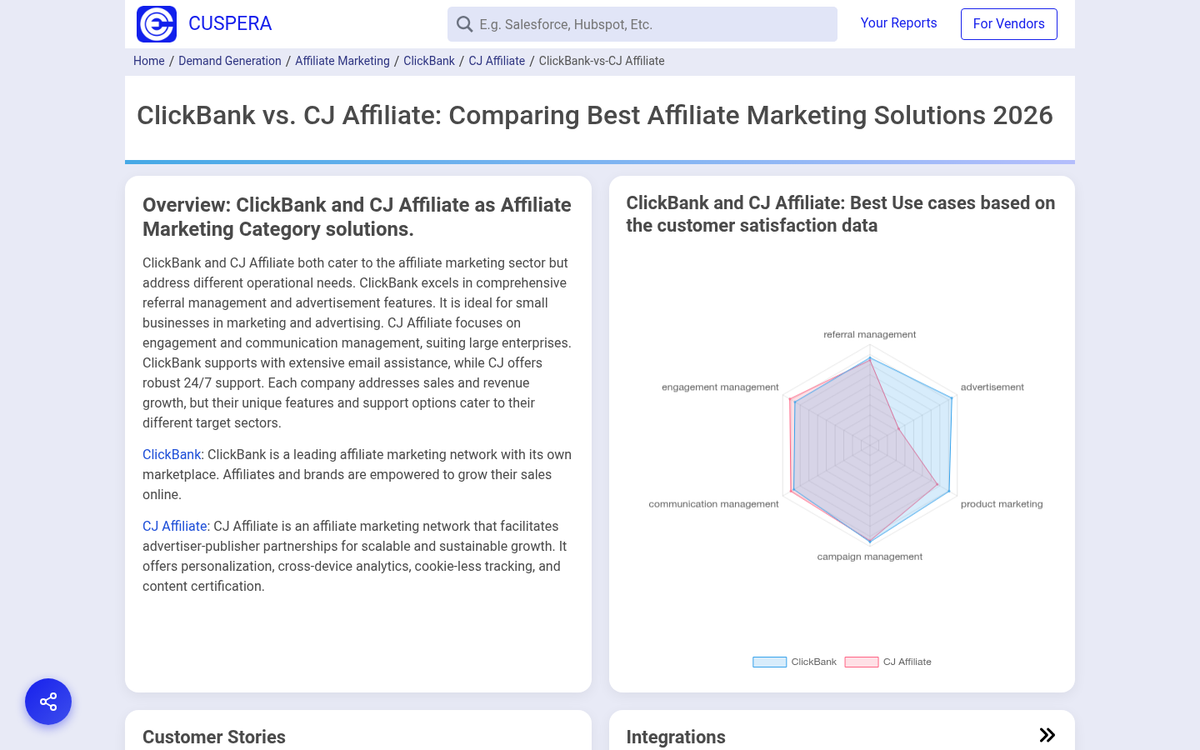
Task: Toggle the CJ Affiliate series in the legend
Action: click(x=906, y=661)
